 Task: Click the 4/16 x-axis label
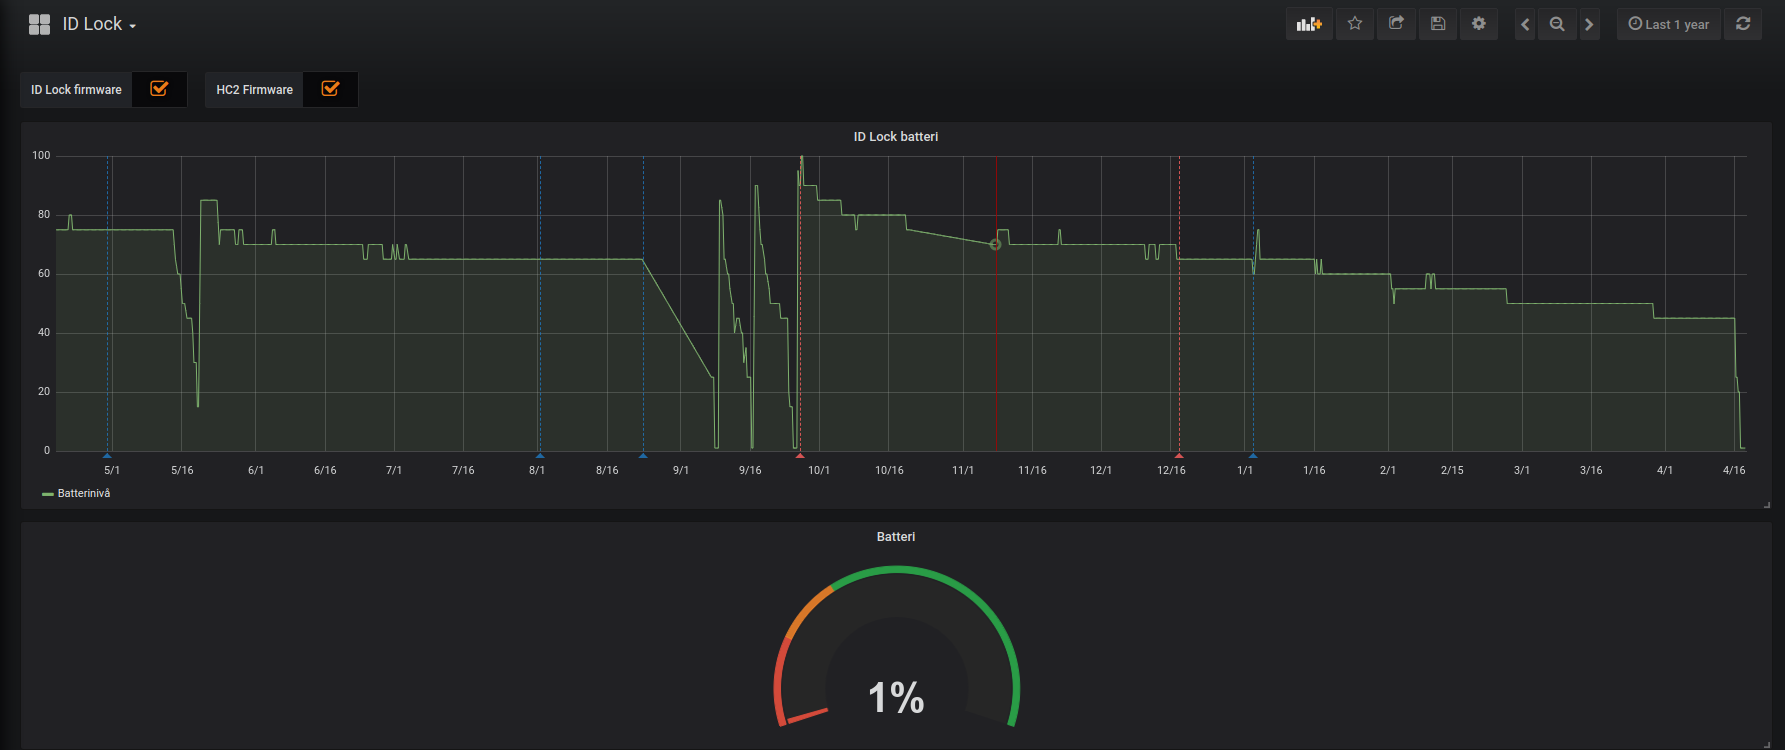(x=1734, y=470)
